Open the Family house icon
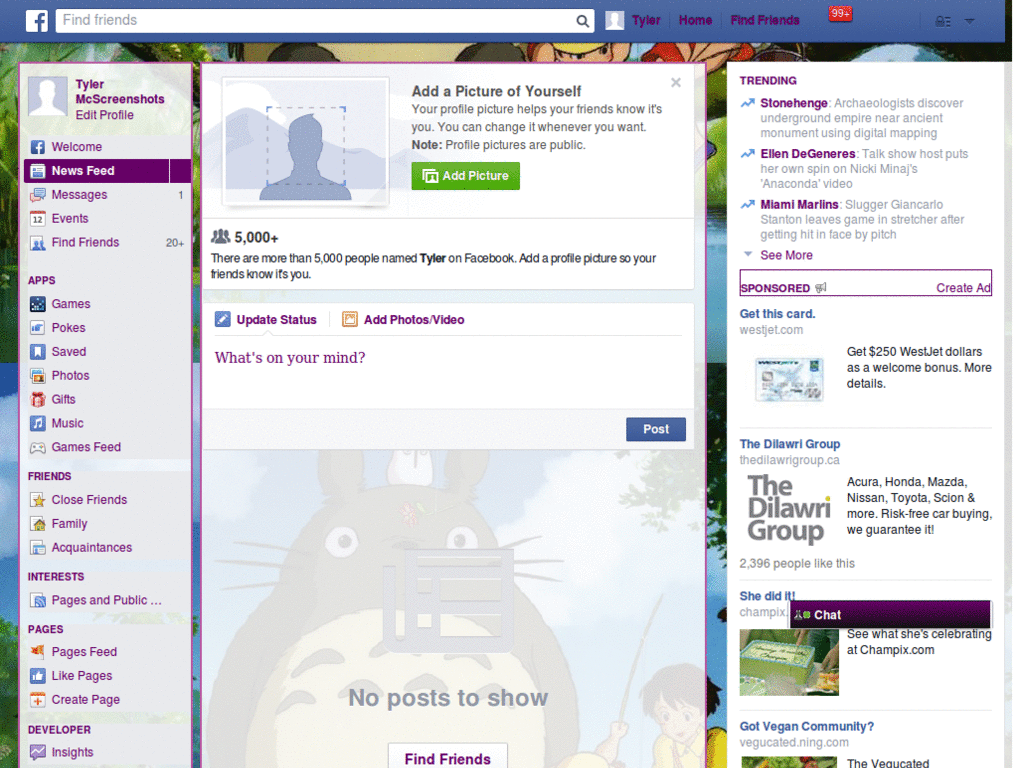The height and width of the screenshot is (768, 1024). coord(38,524)
